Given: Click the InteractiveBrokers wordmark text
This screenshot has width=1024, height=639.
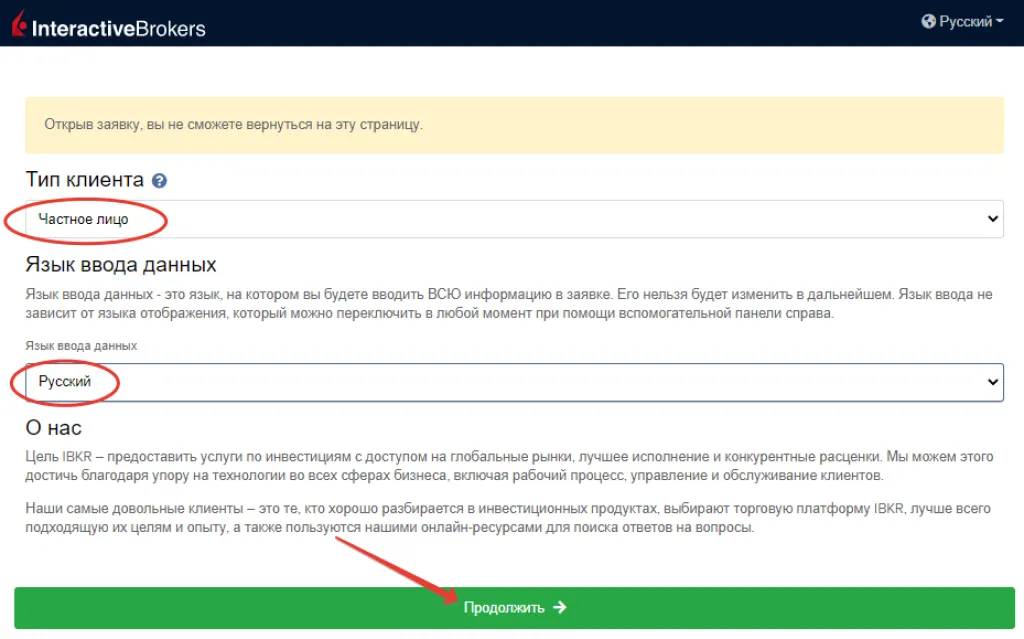Looking at the screenshot, I should [118, 28].
